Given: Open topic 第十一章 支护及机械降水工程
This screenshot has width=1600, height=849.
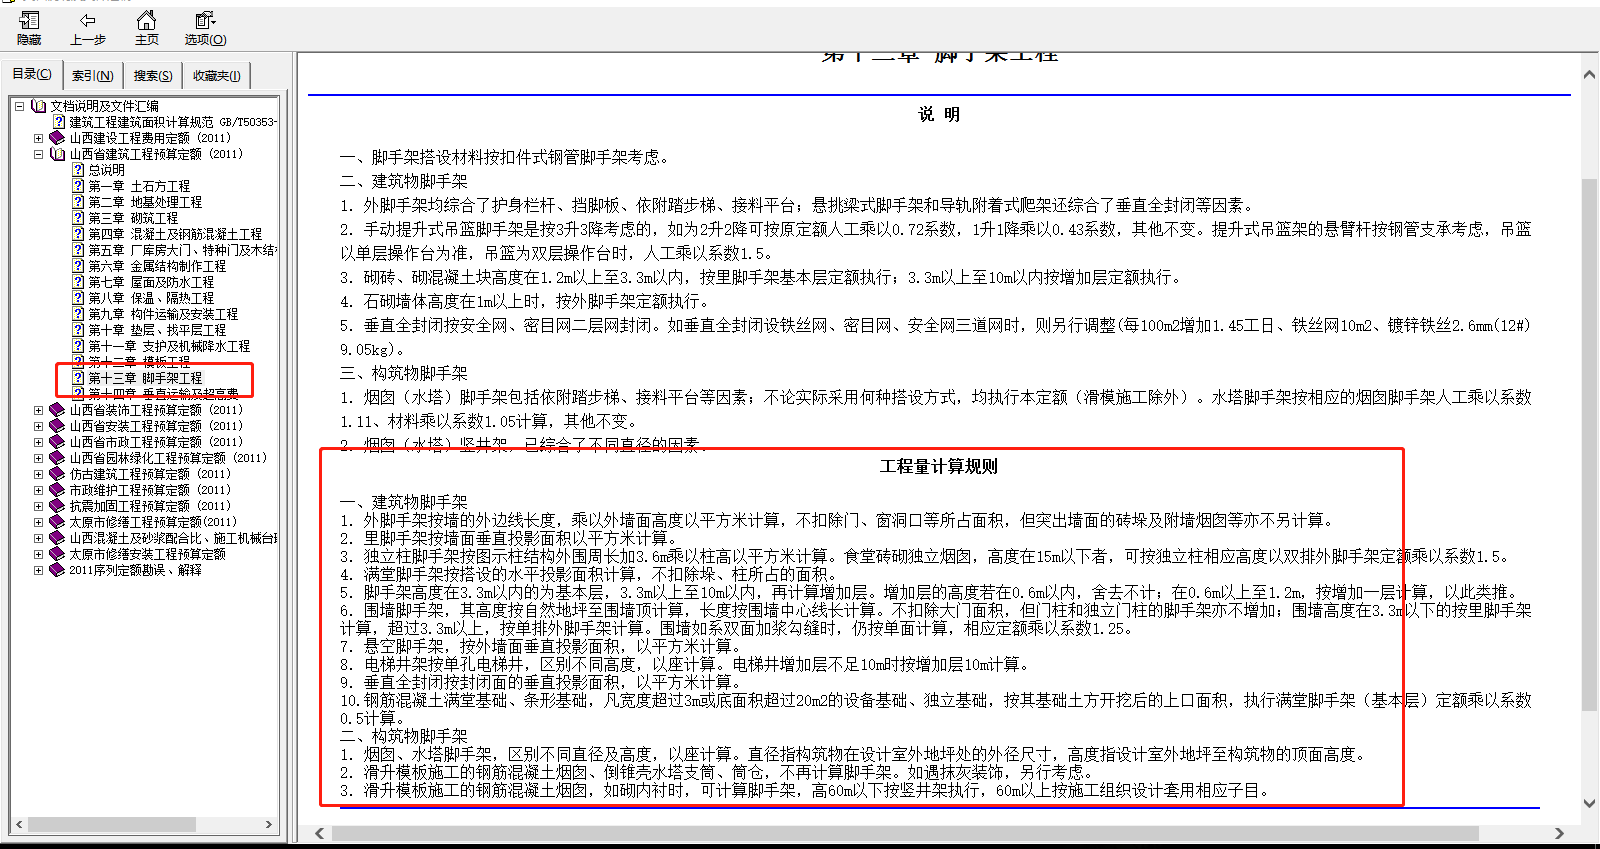Looking at the screenshot, I should tap(169, 346).
